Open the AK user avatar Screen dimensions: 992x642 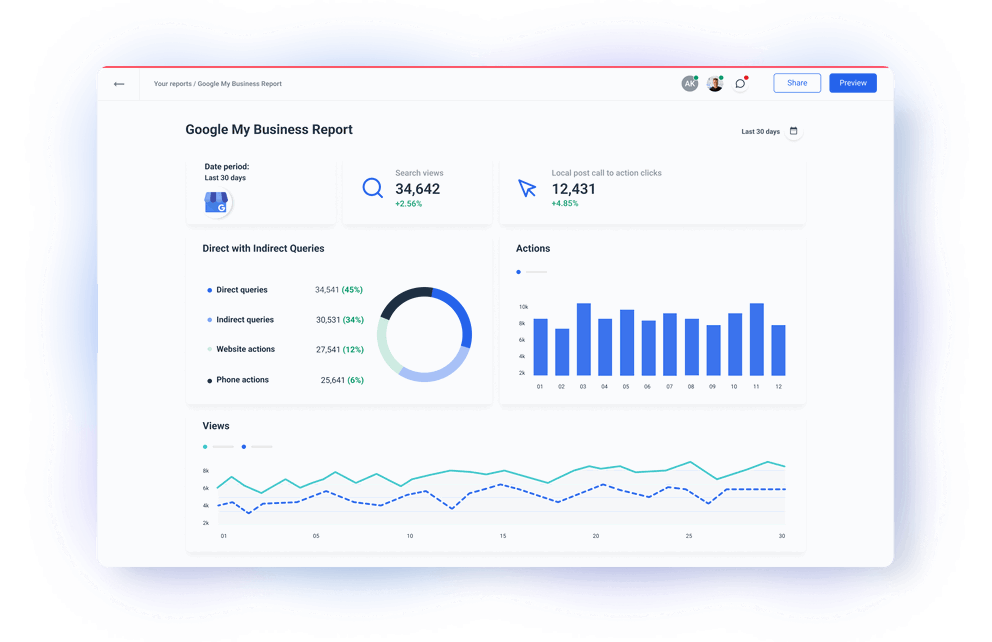tap(689, 83)
